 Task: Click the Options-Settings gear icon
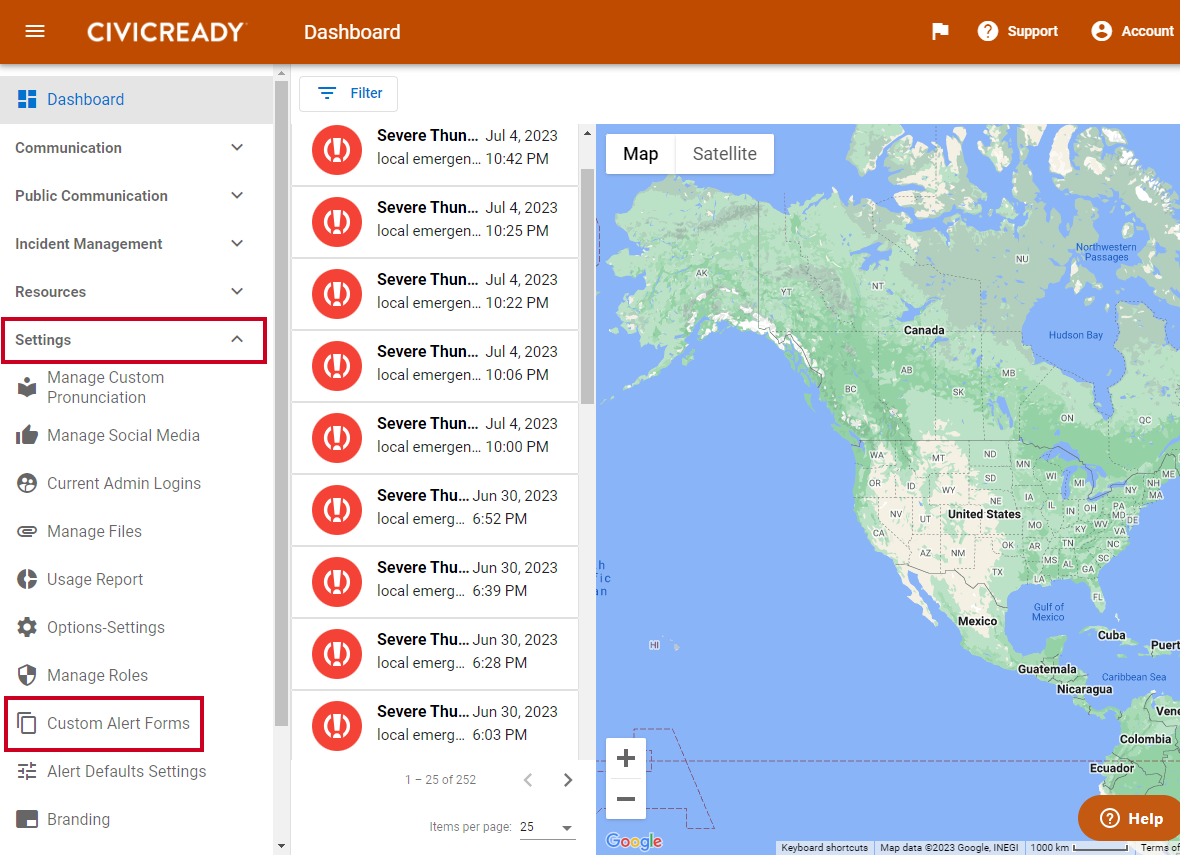point(27,628)
